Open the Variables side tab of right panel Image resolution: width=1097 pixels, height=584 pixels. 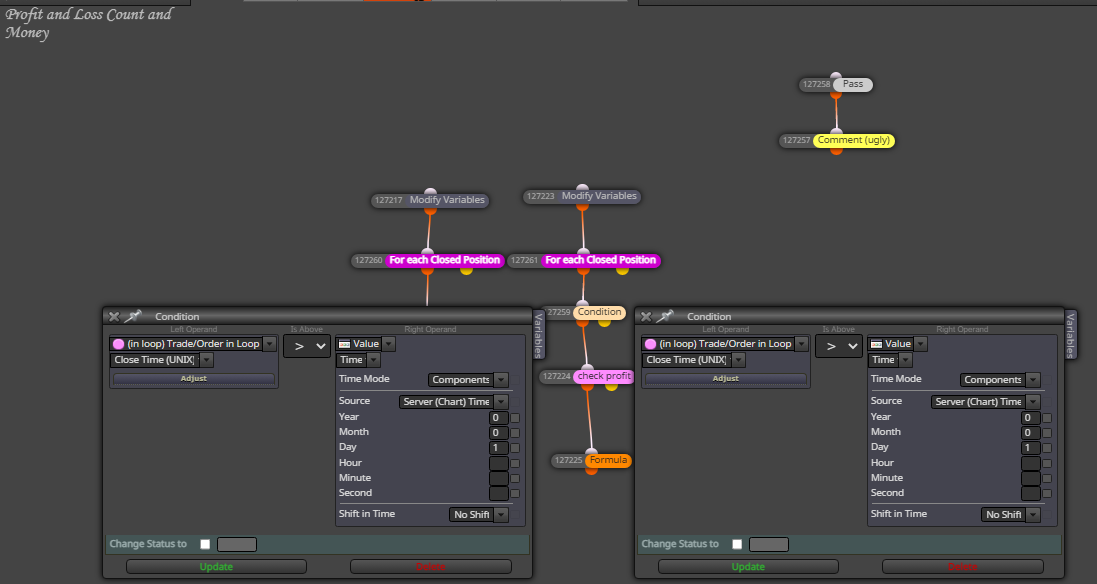coord(1070,334)
